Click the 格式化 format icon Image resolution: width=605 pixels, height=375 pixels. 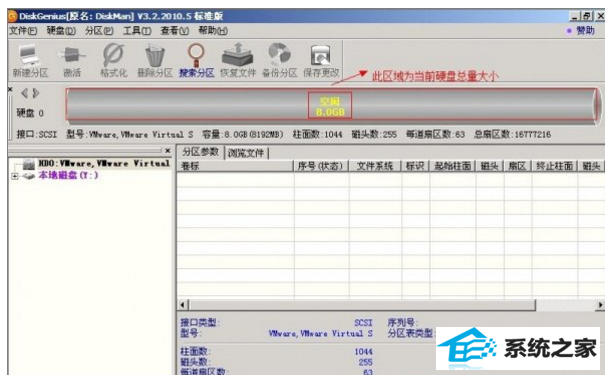point(113,61)
